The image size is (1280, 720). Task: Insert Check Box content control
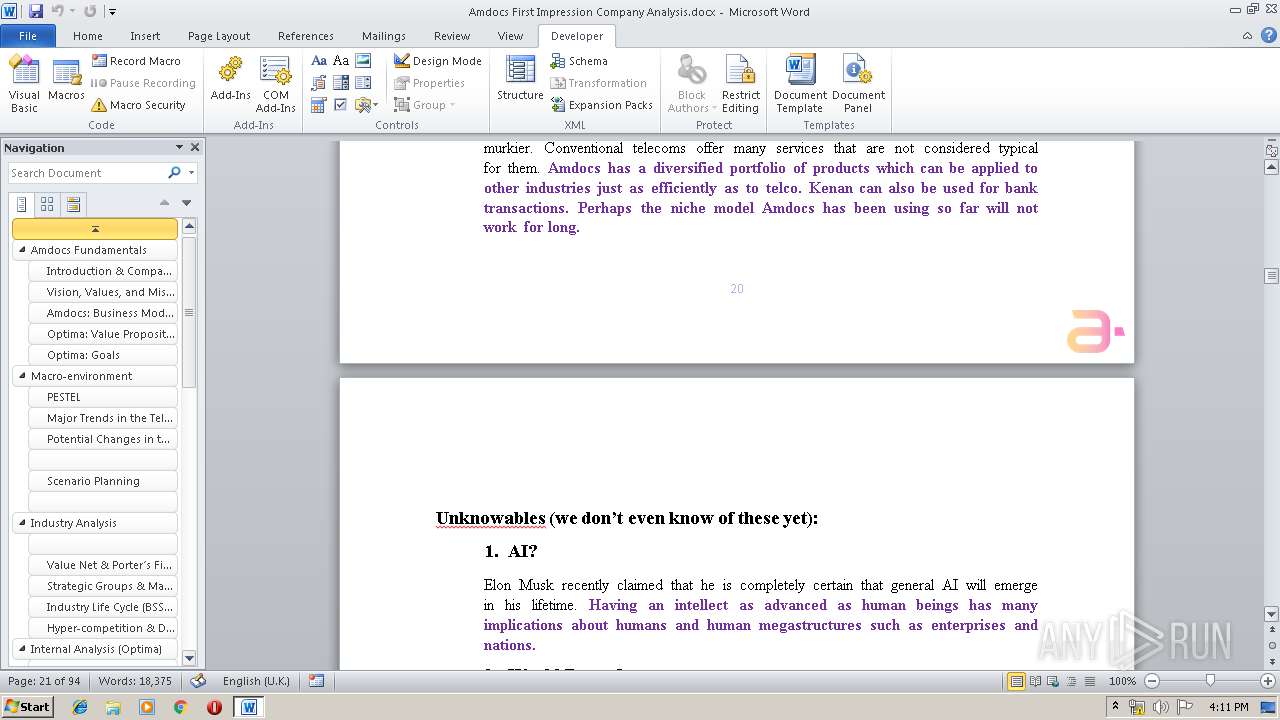(x=341, y=105)
